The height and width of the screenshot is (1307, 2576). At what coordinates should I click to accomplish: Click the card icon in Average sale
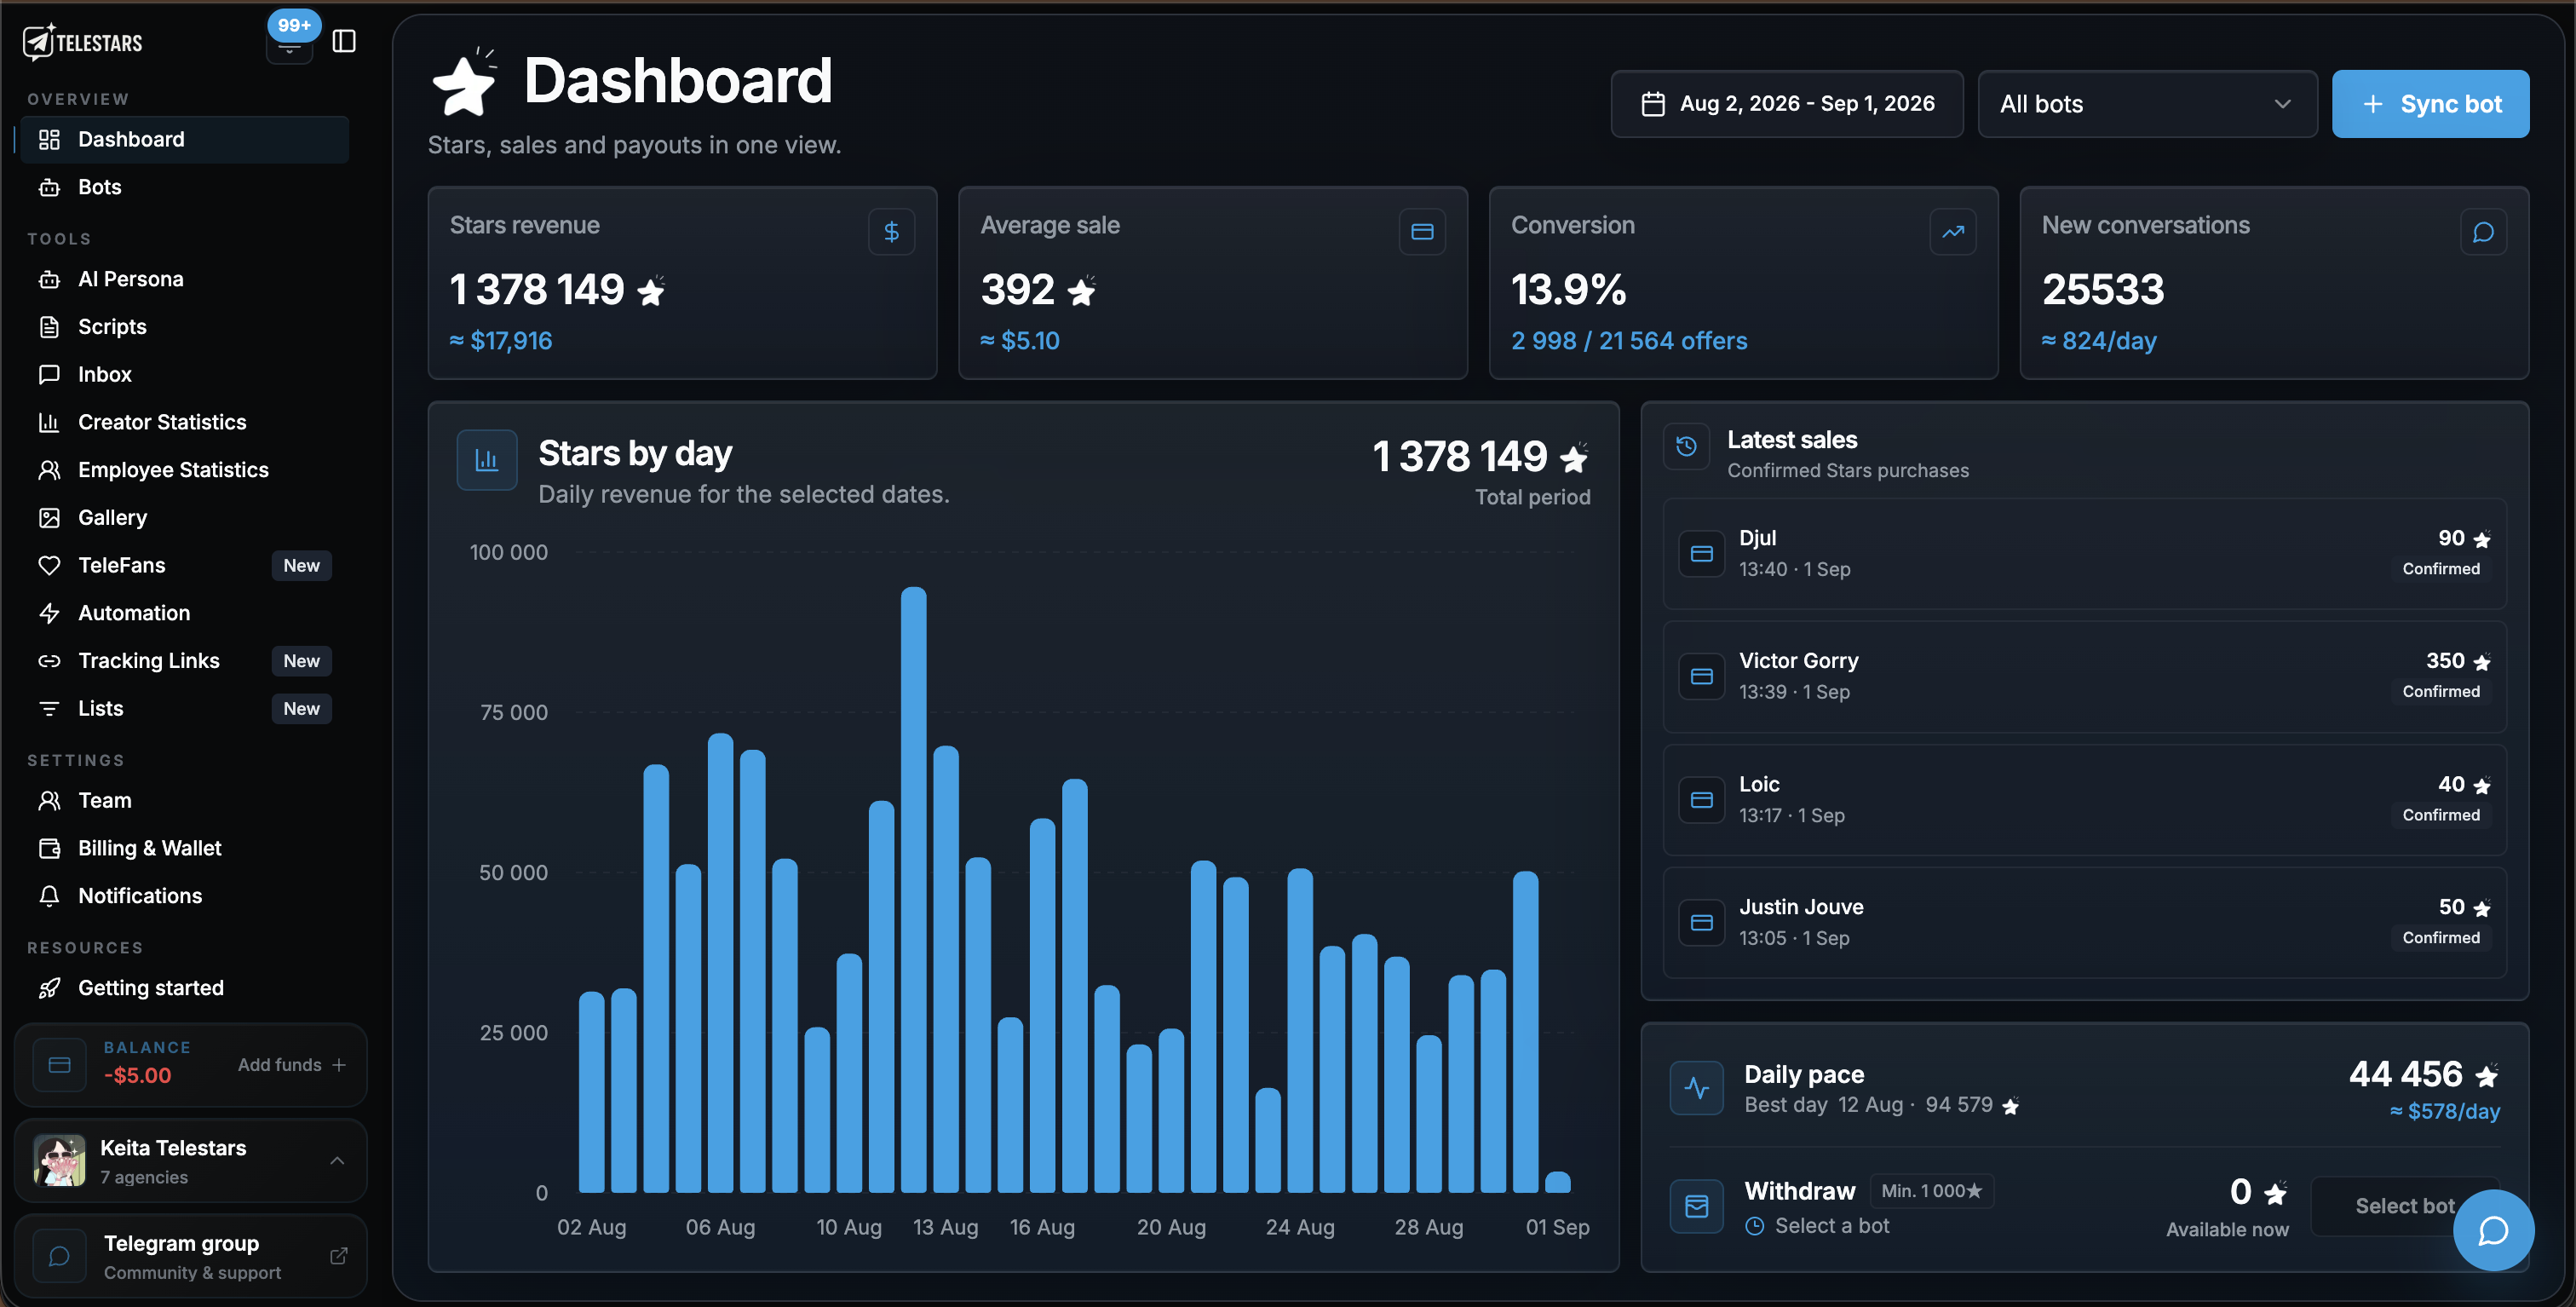coord(1422,232)
